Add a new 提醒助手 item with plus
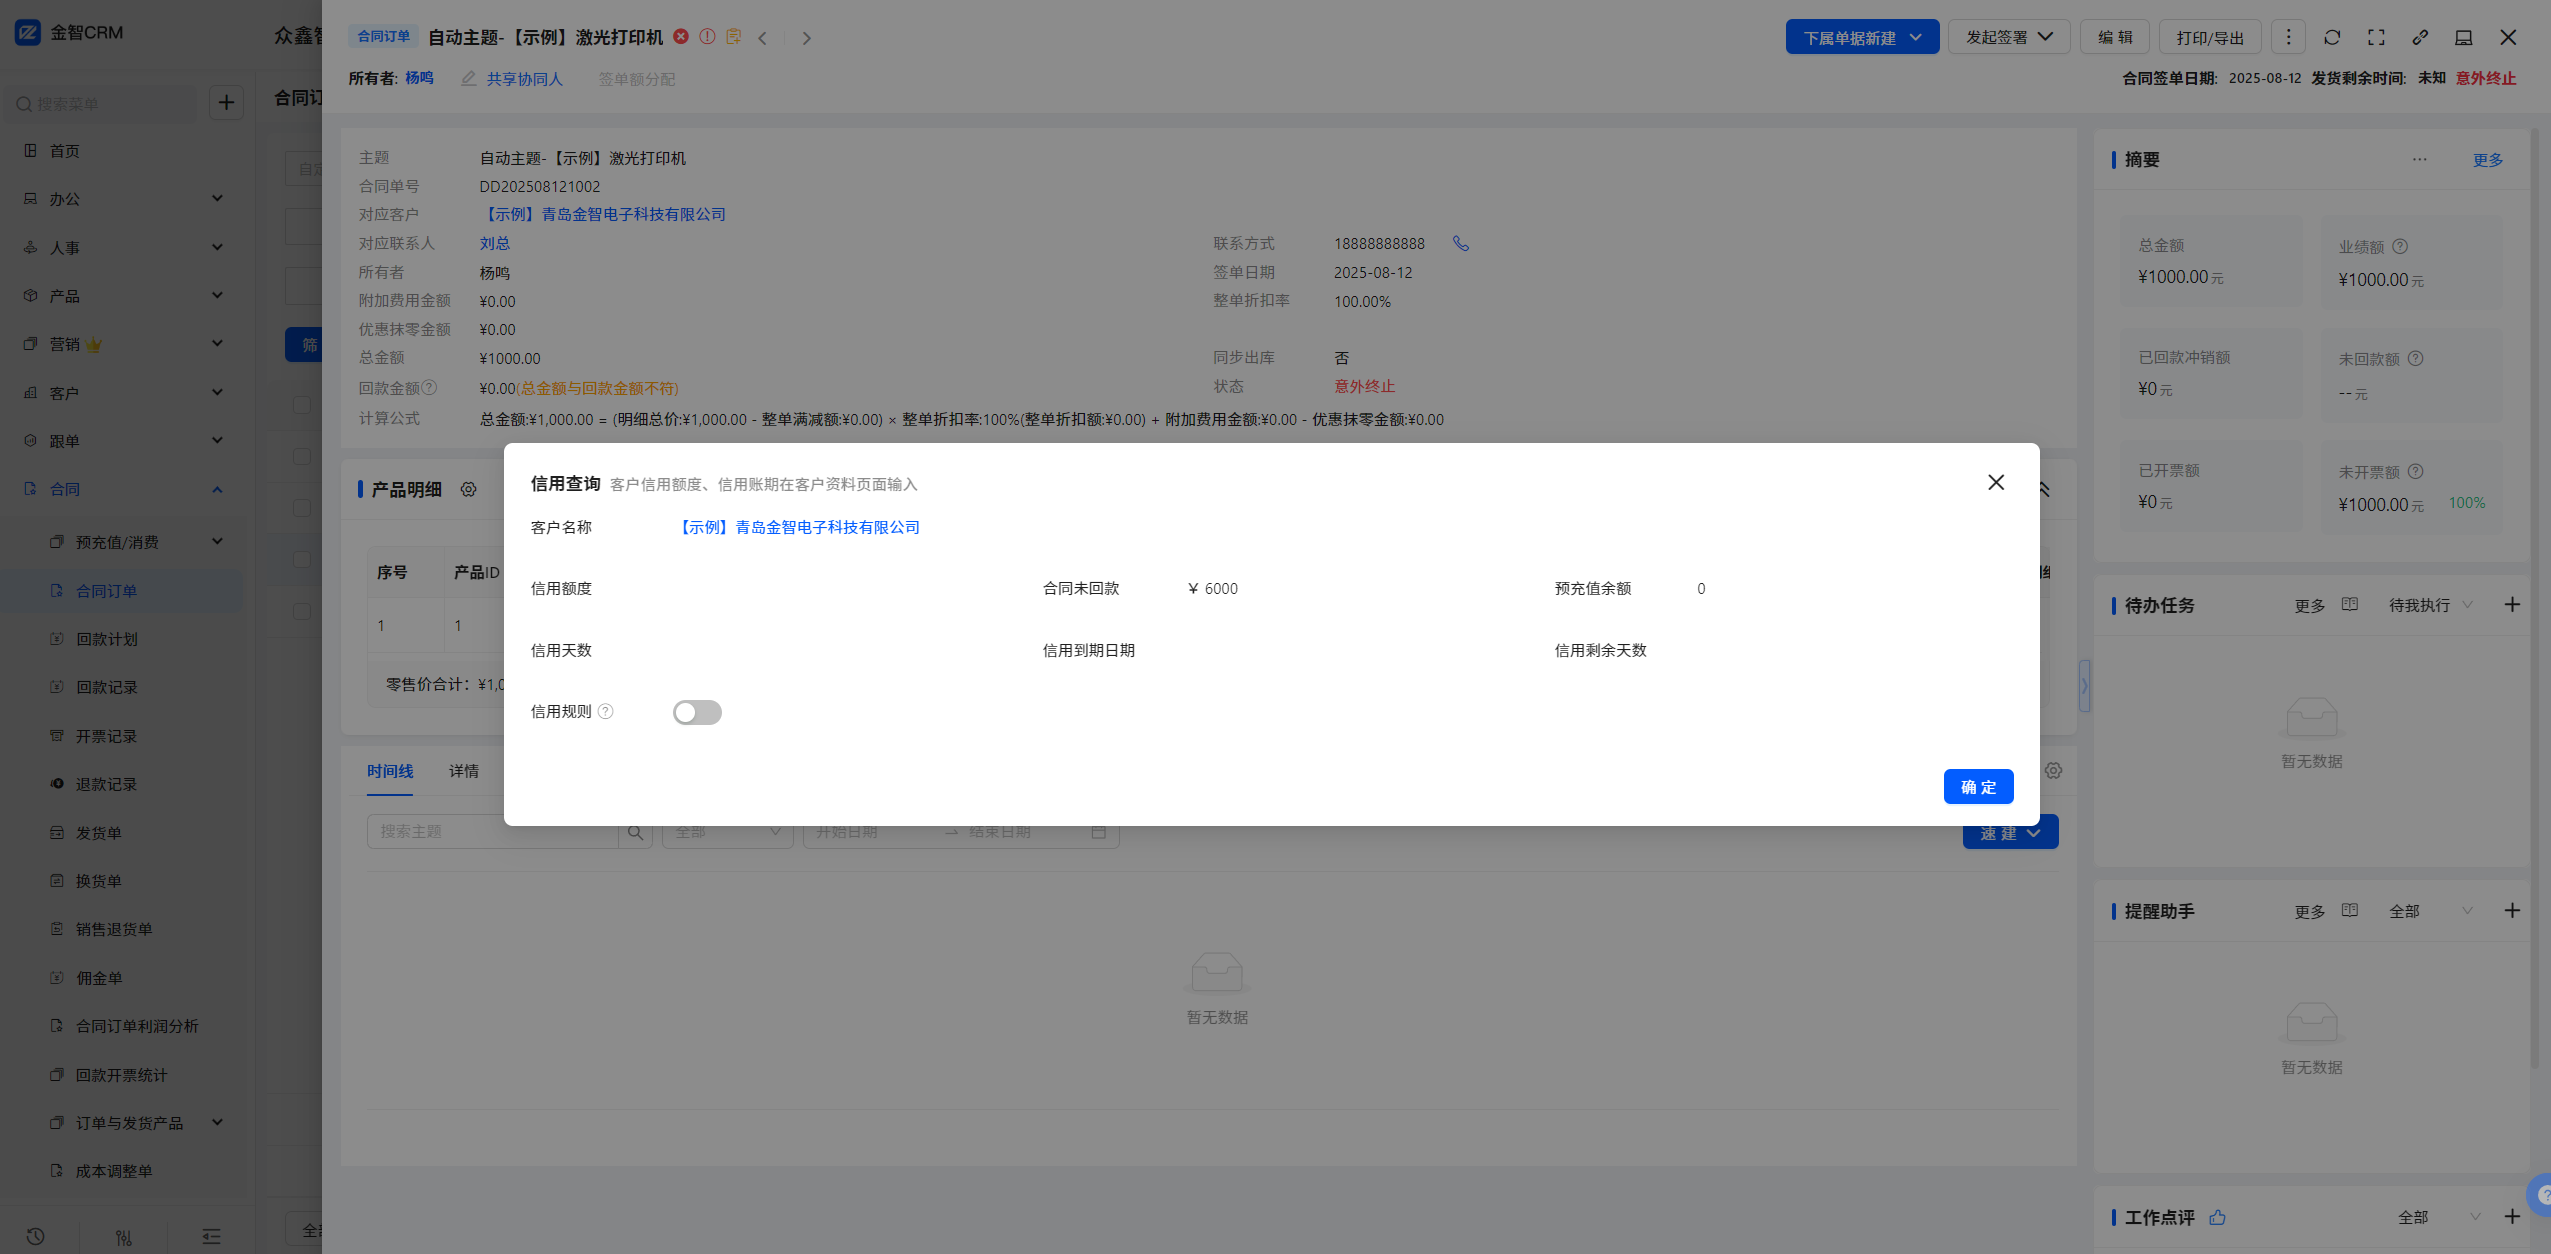The image size is (2551, 1254). tap(2512, 910)
